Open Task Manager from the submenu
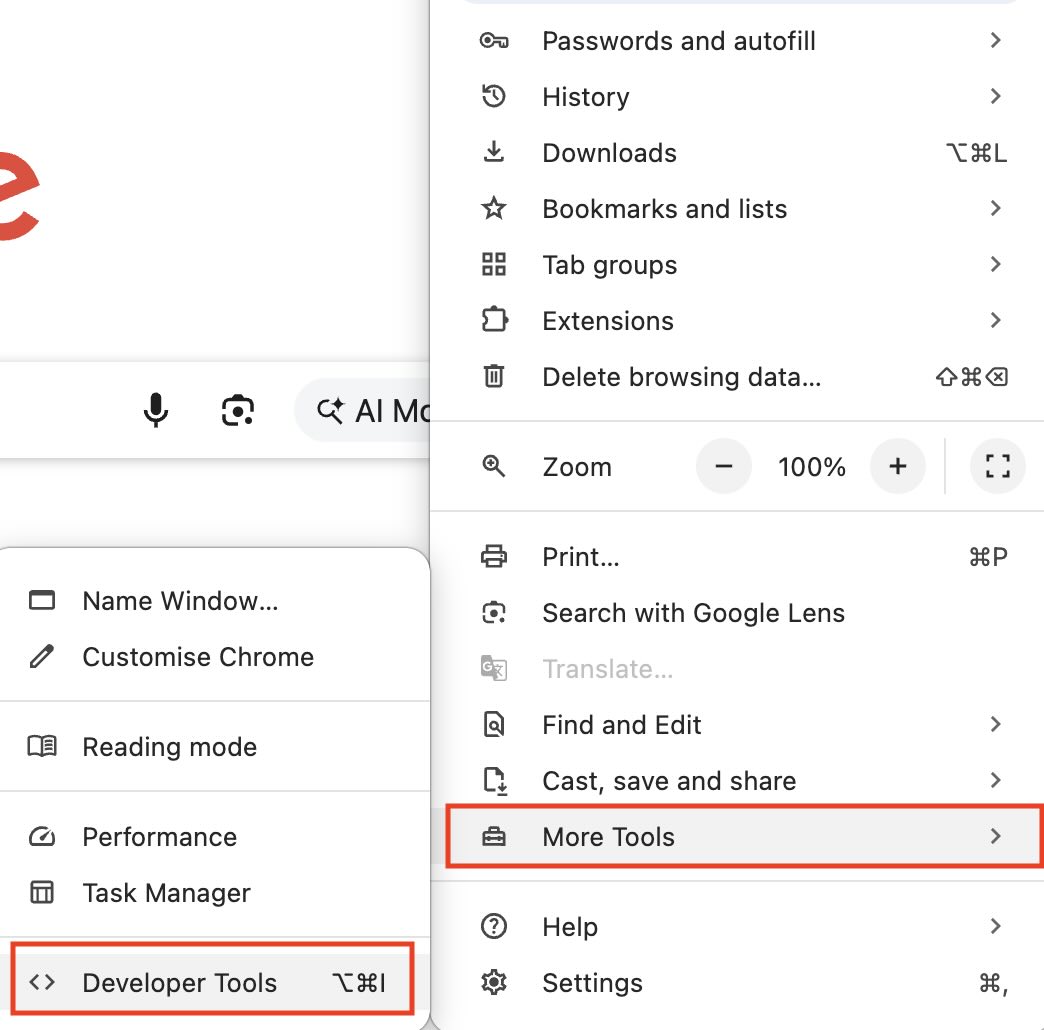Screen dimensions: 1044x1030 (167, 893)
